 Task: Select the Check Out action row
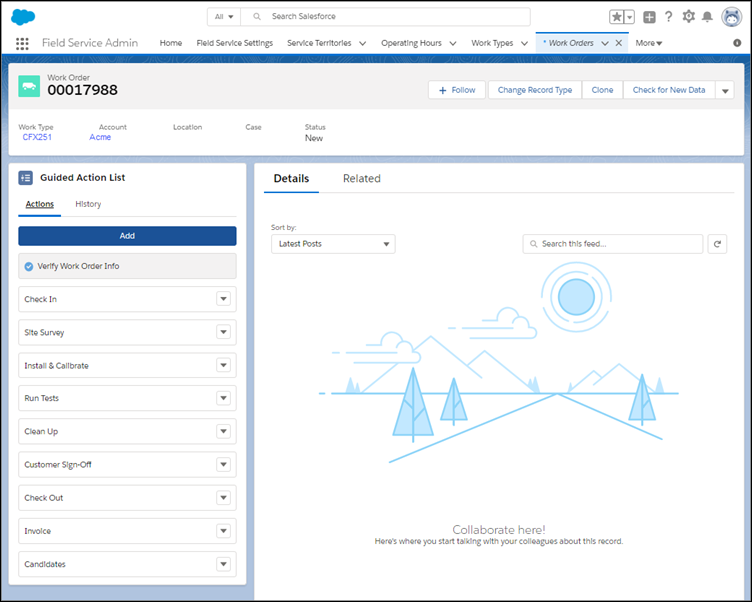[127, 497]
